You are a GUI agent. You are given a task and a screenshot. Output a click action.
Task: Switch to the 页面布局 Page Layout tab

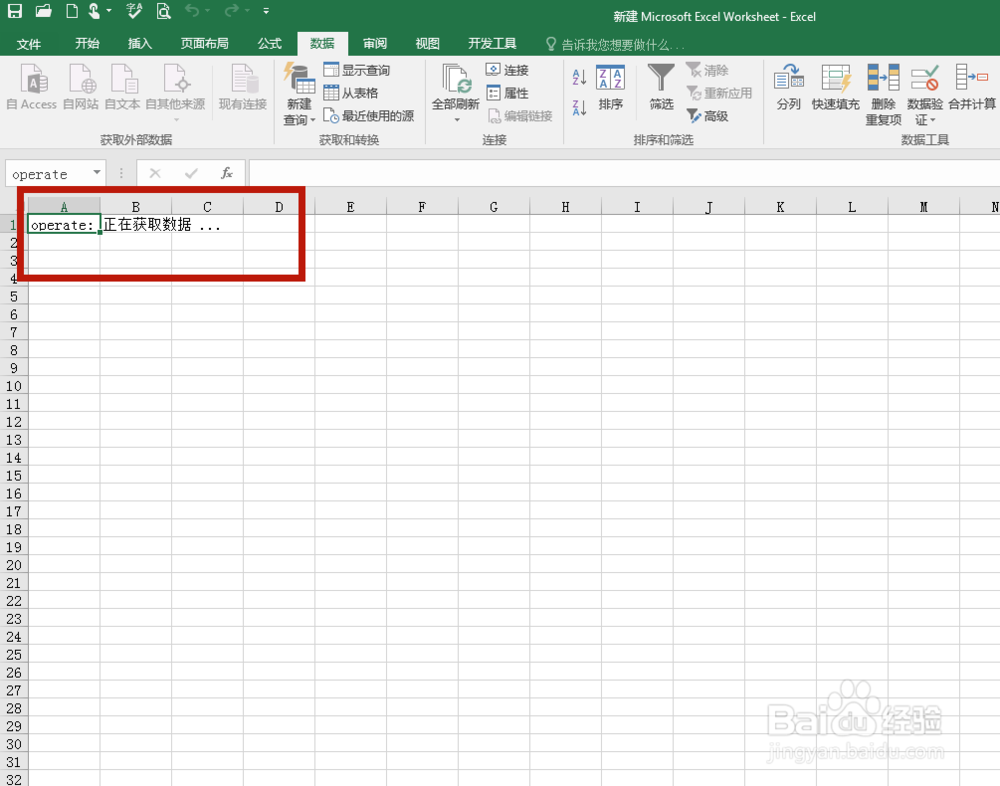[x=204, y=43]
